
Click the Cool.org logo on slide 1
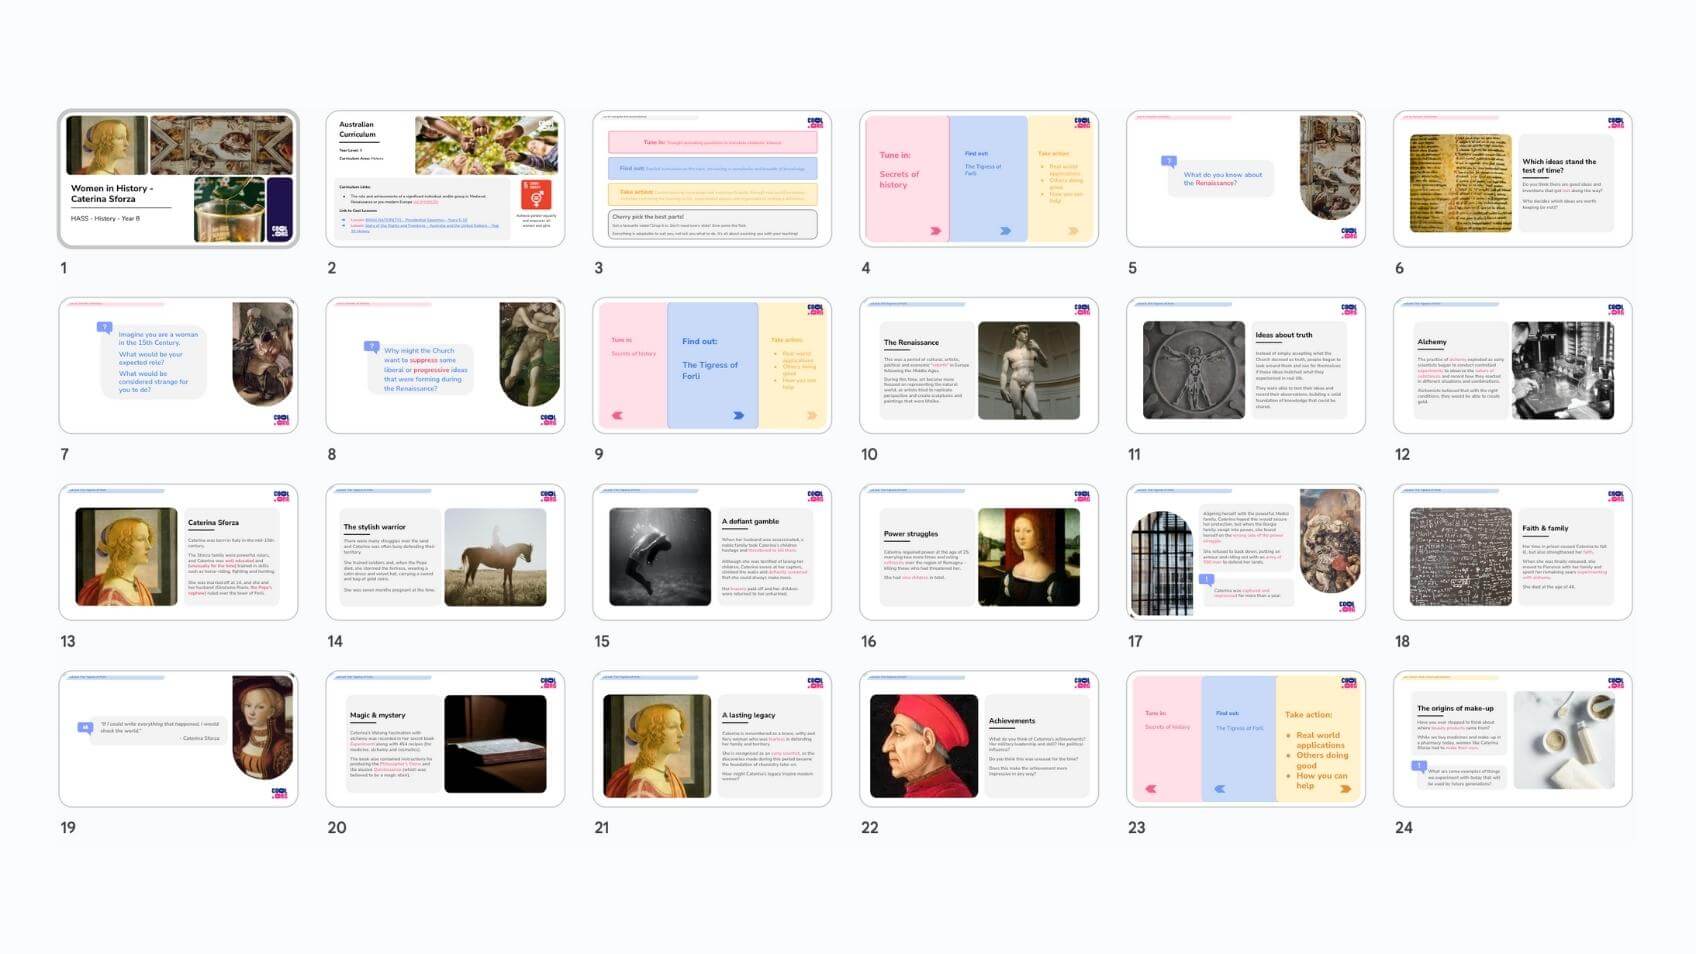280,228
